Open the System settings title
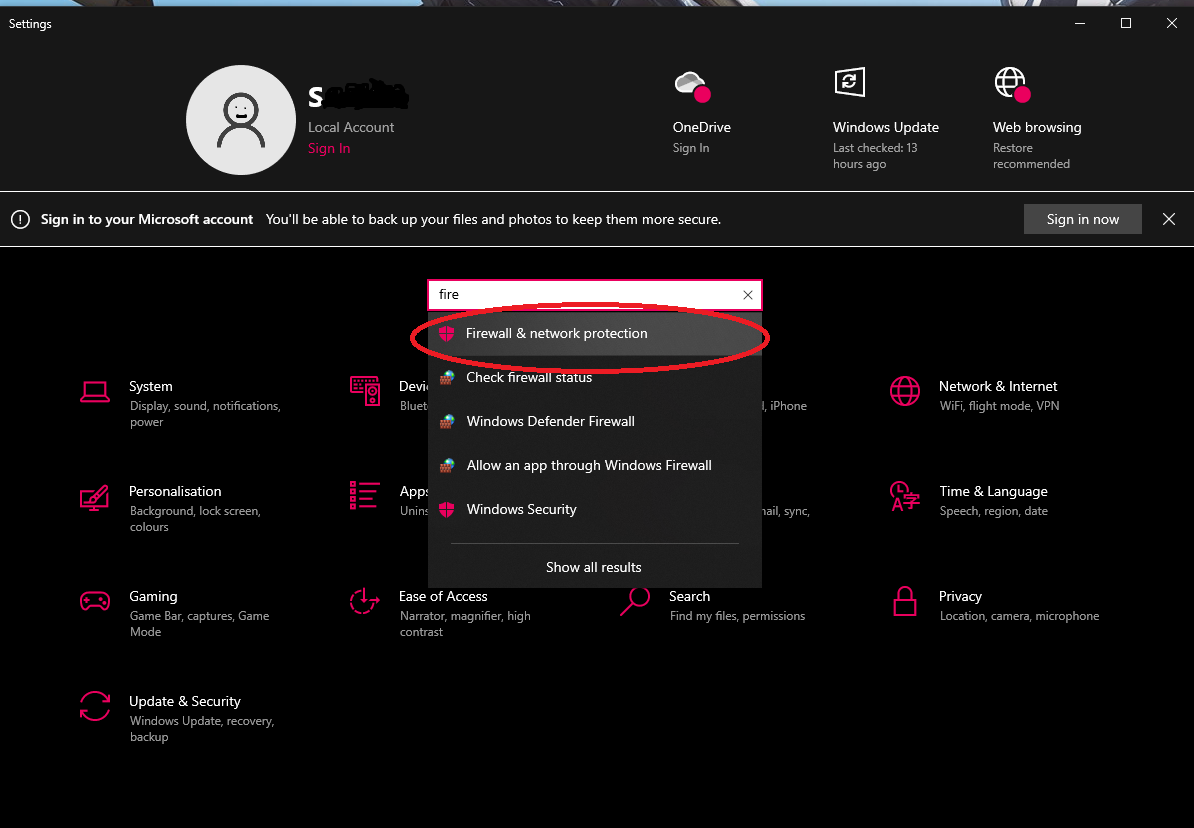Image resolution: width=1194 pixels, height=828 pixels. pyautogui.click(x=151, y=386)
